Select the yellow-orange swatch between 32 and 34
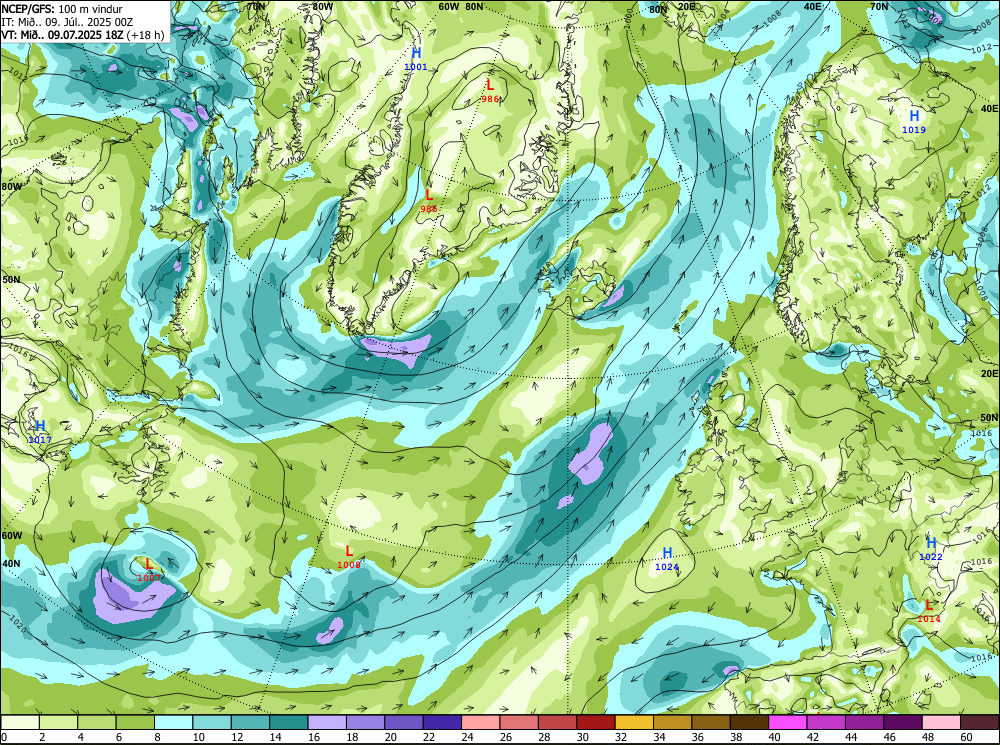This screenshot has width=1000, height=745. point(635,722)
